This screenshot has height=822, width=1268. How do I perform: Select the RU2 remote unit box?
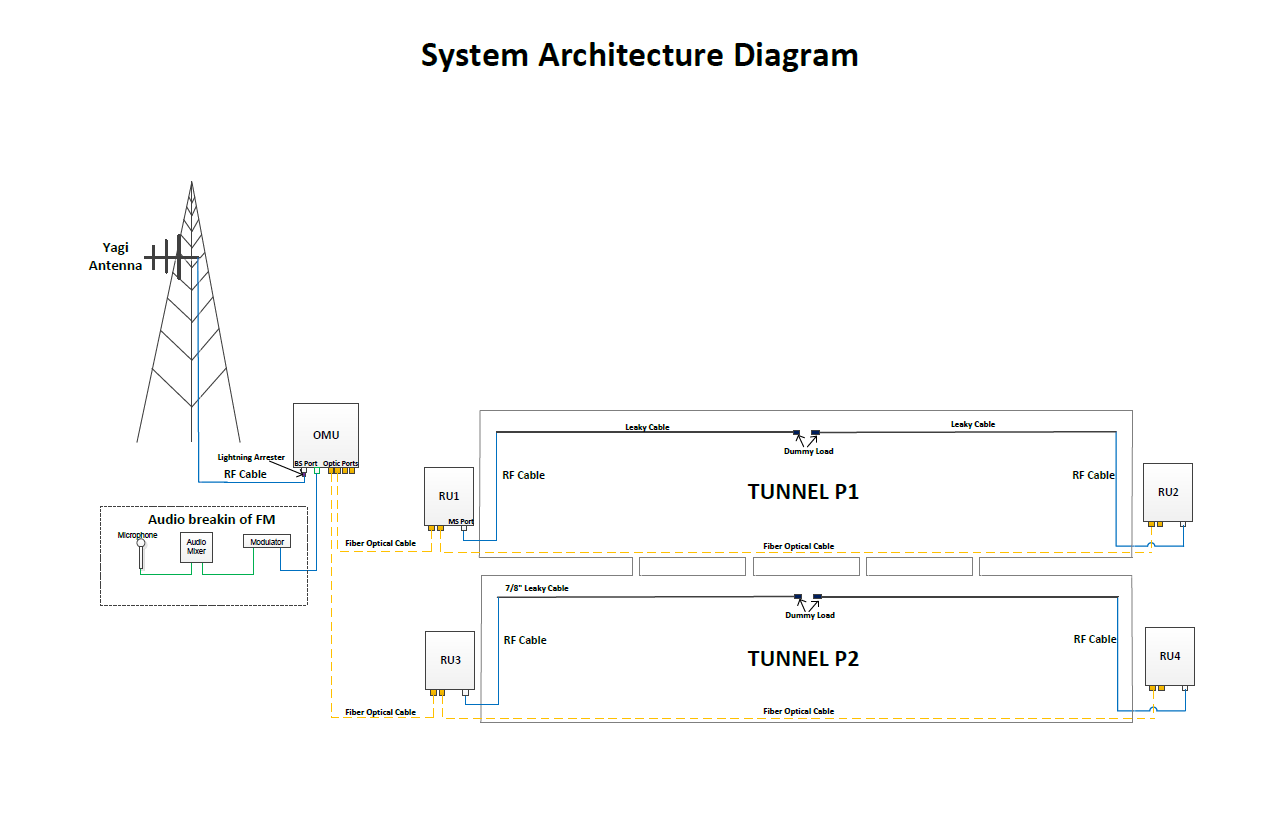pos(1168,492)
